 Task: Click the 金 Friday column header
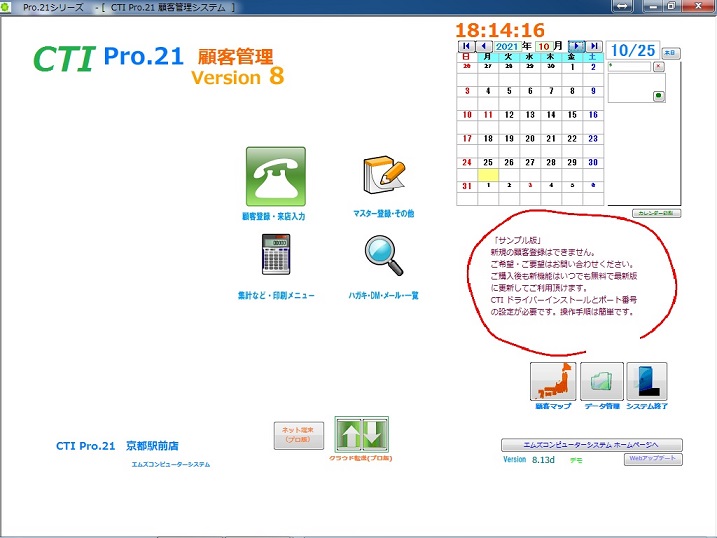click(x=572, y=57)
